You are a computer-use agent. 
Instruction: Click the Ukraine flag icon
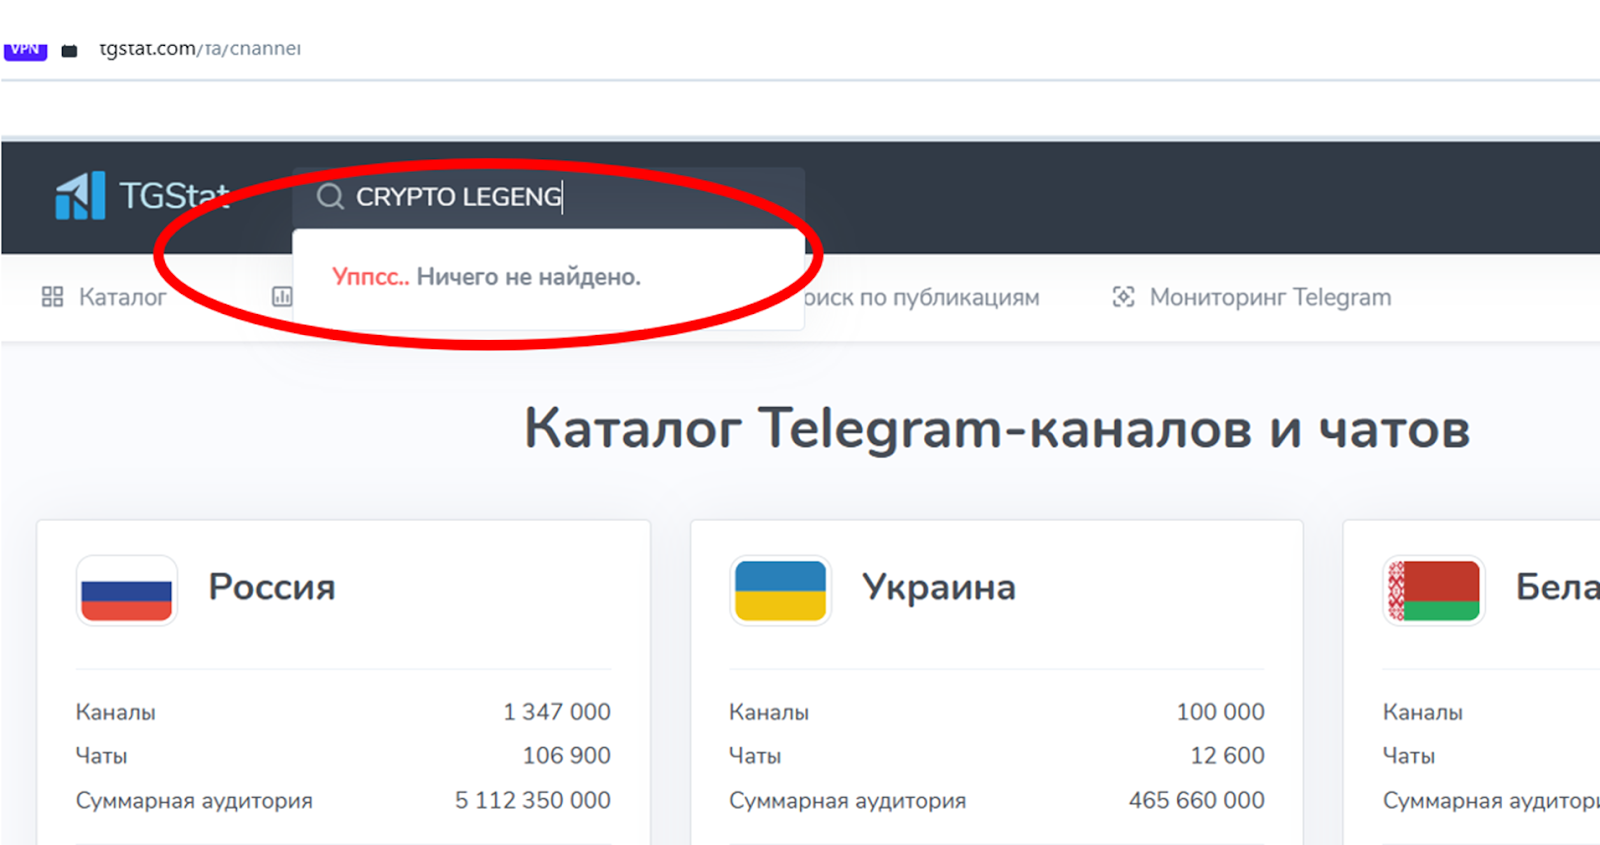780,590
